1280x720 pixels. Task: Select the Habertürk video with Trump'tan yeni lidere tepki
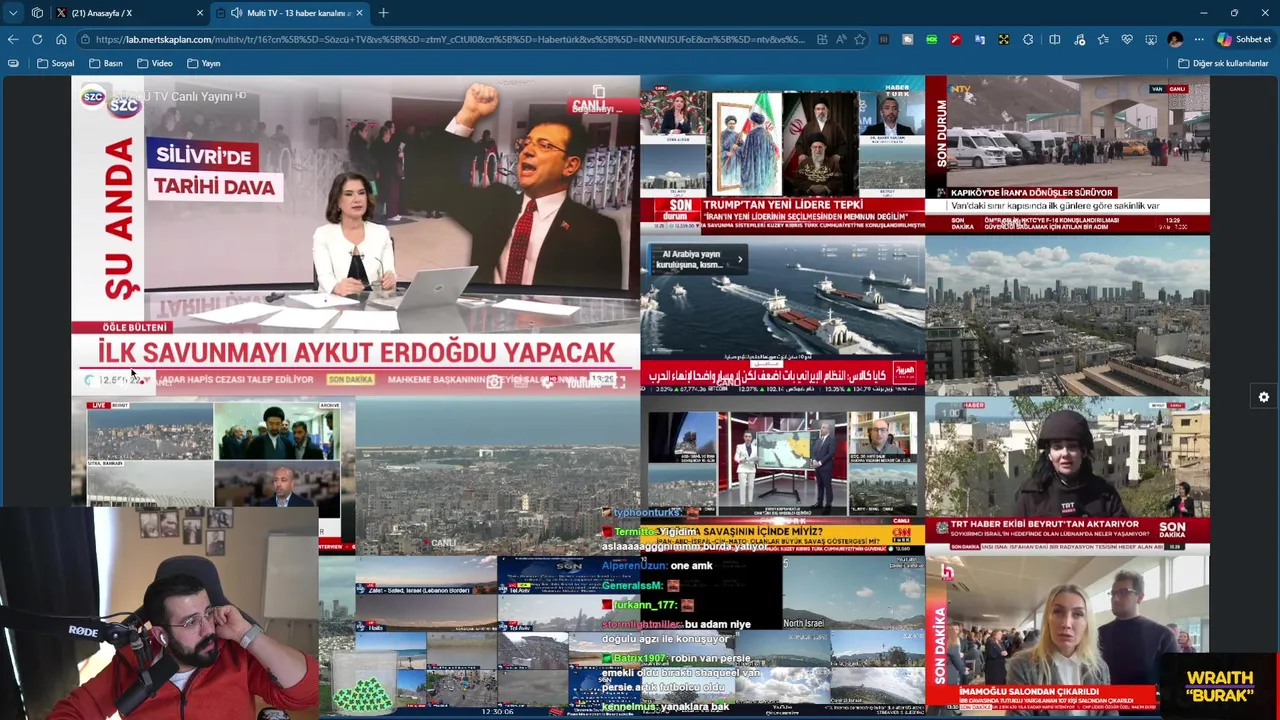[783, 155]
